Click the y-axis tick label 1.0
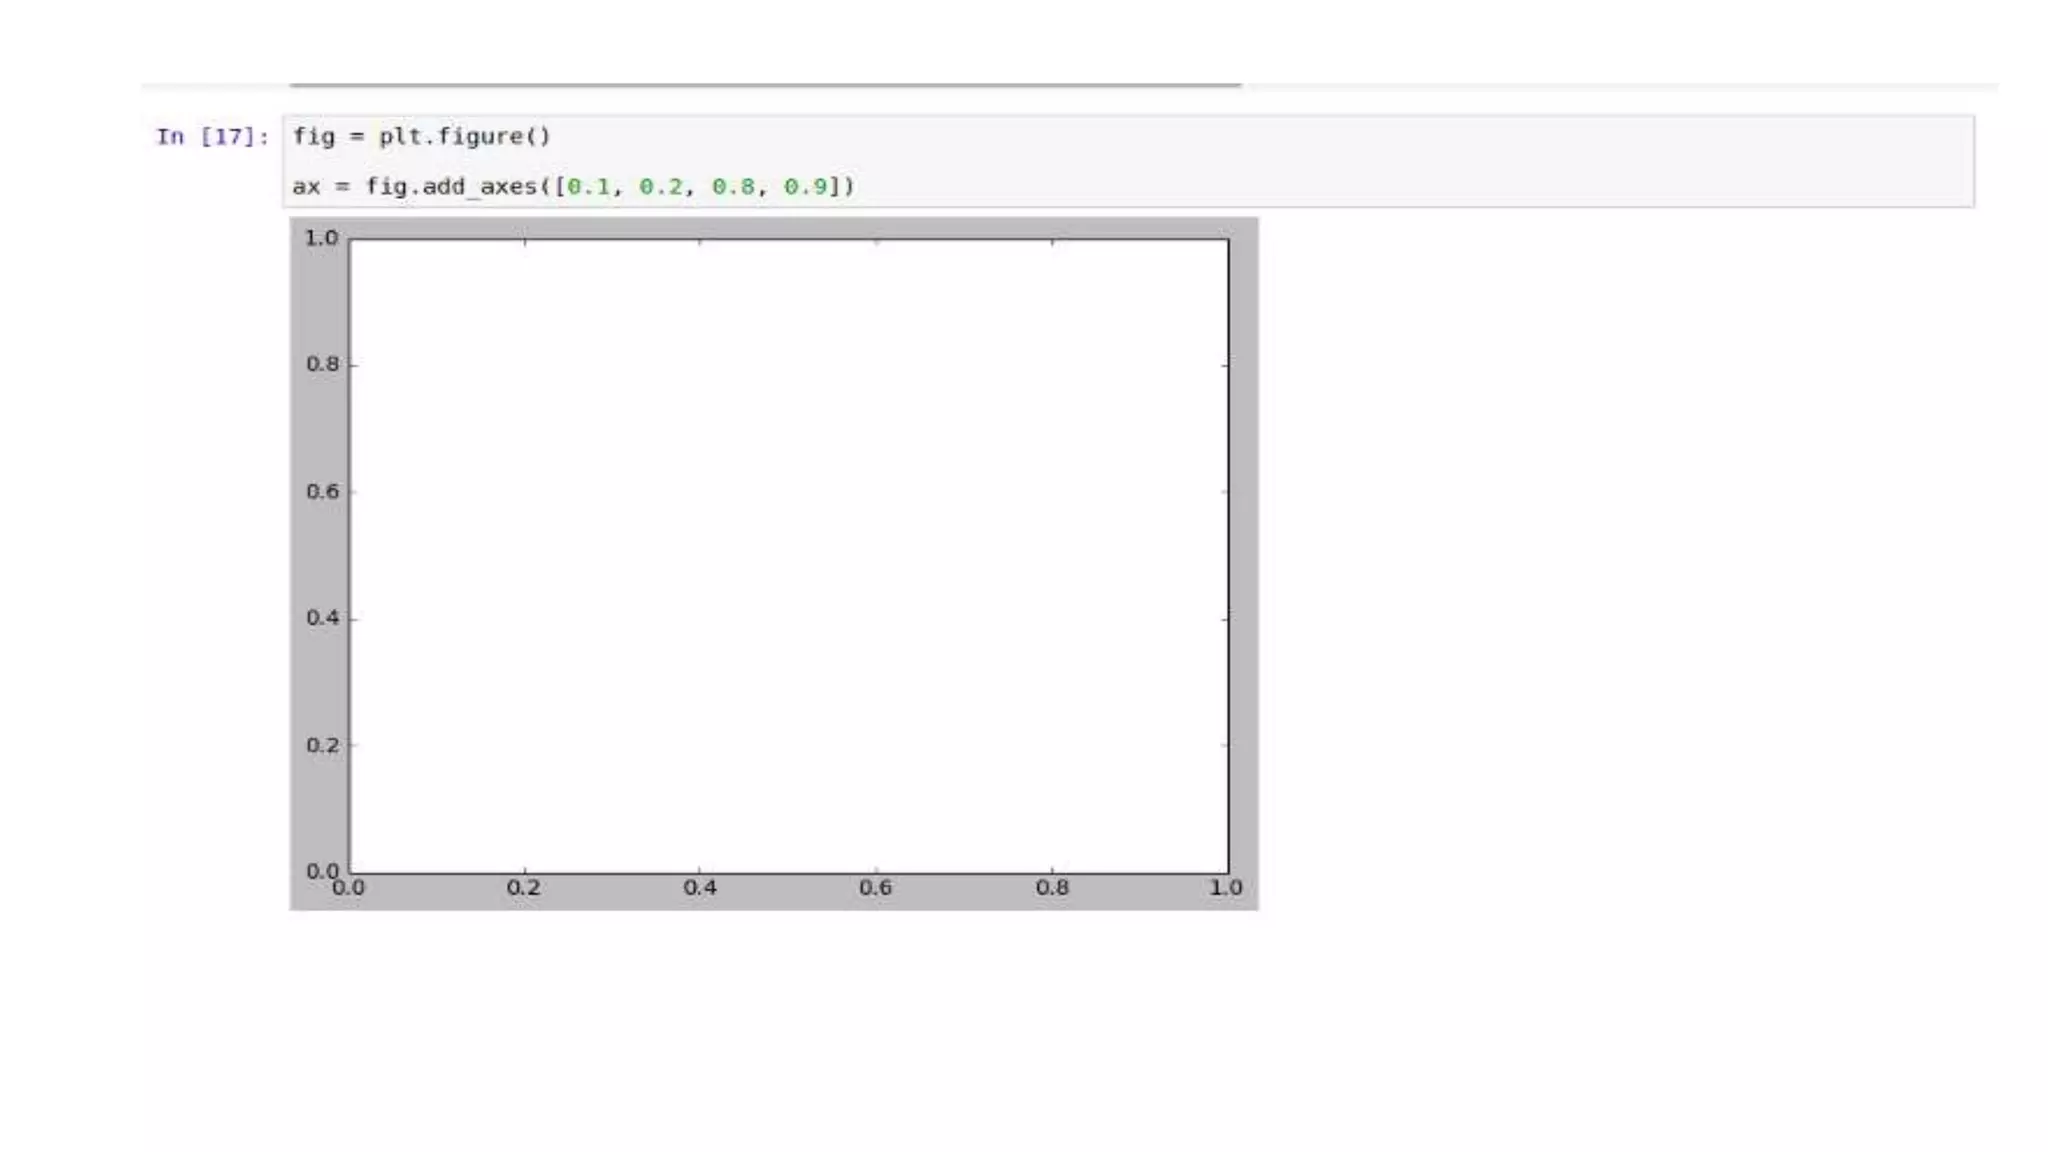Image resolution: width=2048 pixels, height=1152 pixels. 322,238
